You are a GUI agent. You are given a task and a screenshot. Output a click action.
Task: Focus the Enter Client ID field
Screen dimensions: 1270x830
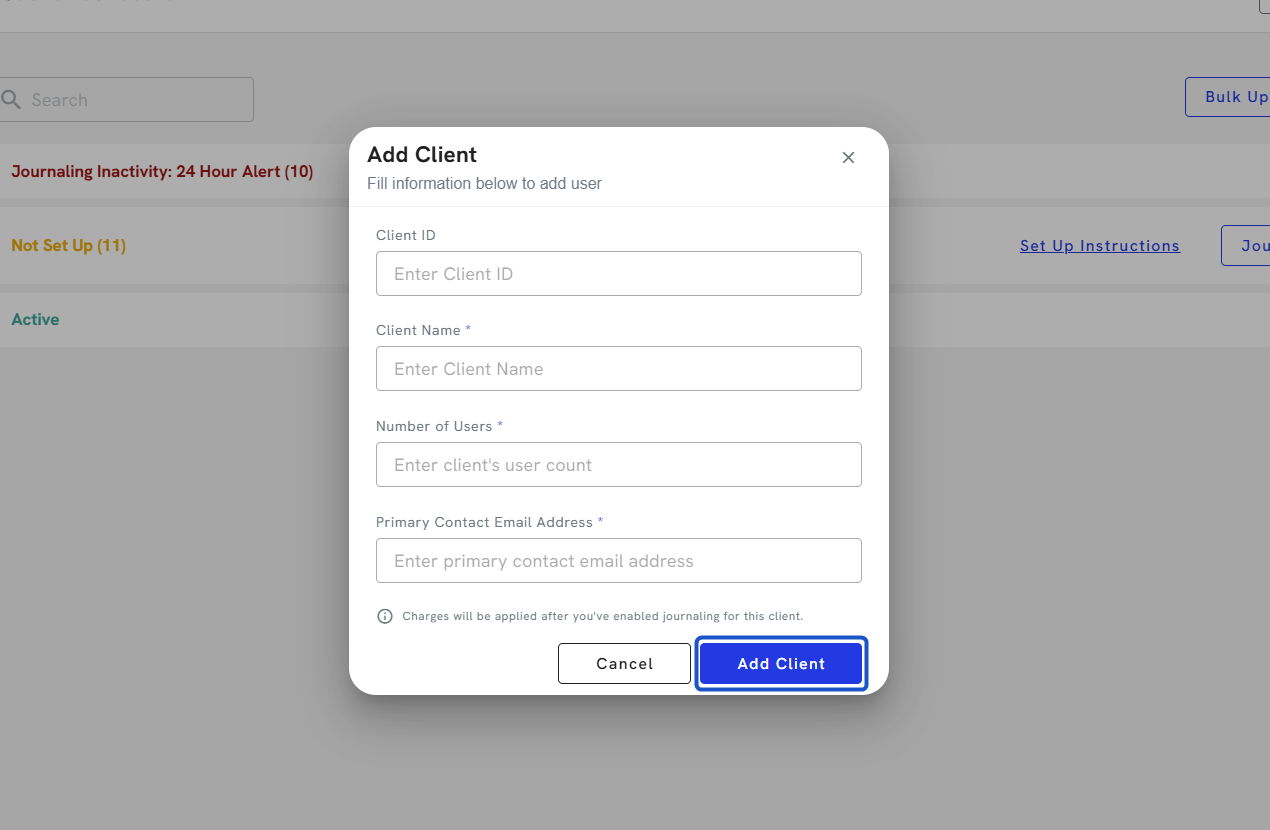tap(618, 273)
